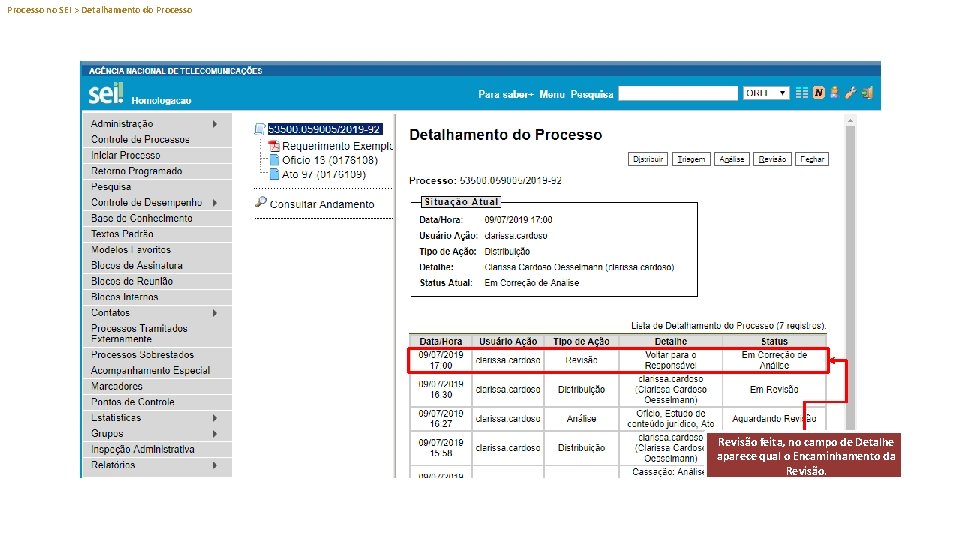Click the 'Em Revisão' status cell
Image resolution: width=960 pixels, height=540 pixels.
774,389
